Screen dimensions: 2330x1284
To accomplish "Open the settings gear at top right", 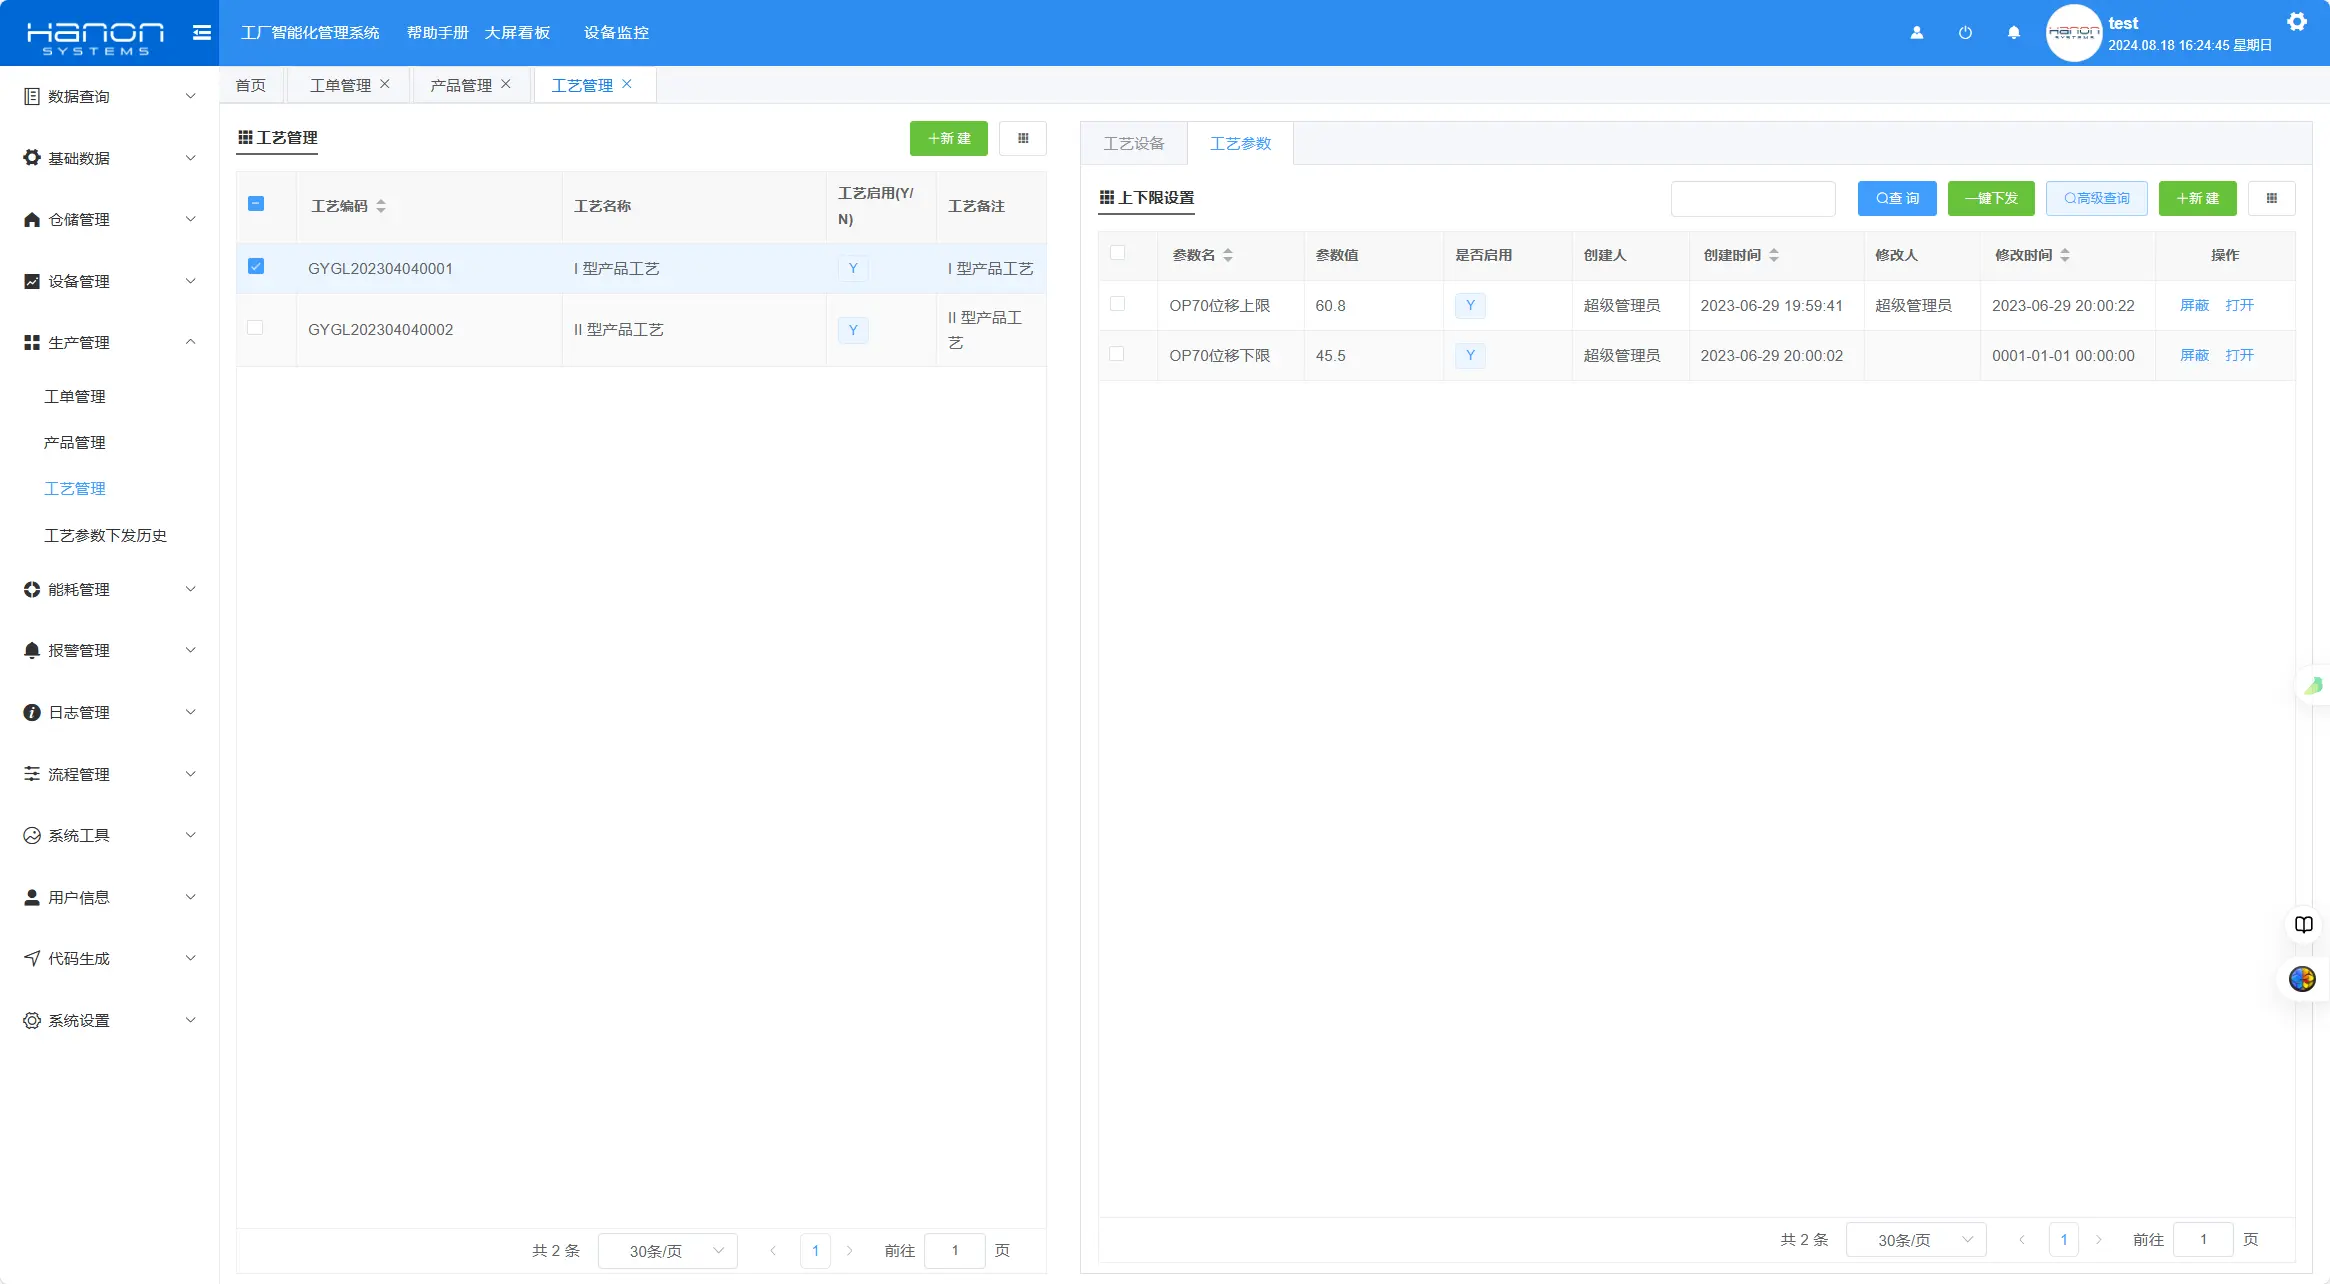I will pos(2296,21).
